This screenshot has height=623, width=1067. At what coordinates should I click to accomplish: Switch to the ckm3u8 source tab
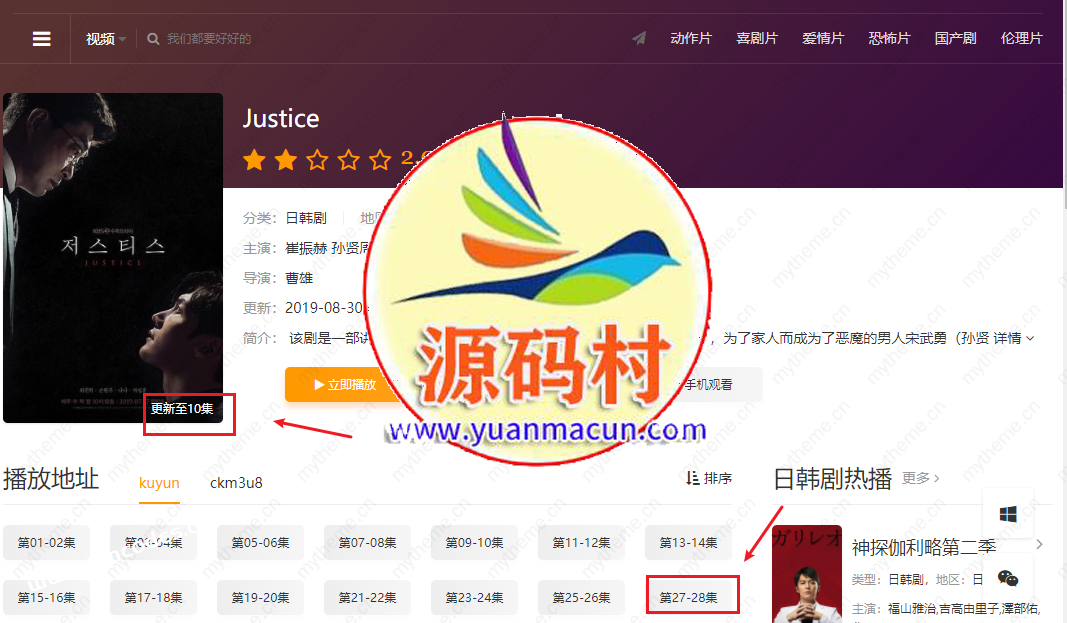[236, 483]
